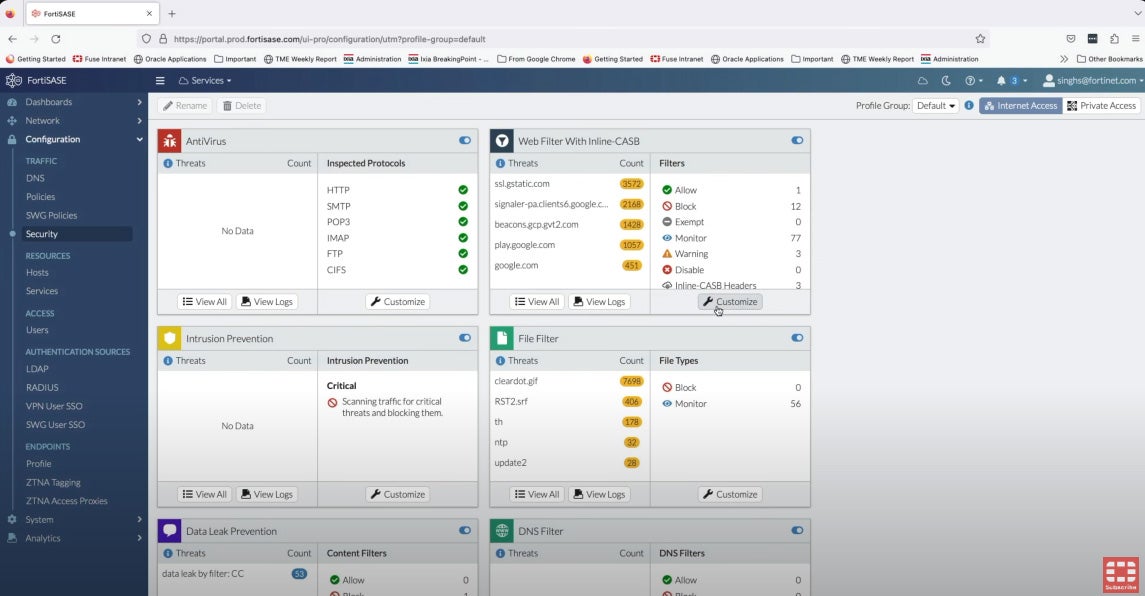Expand the System sidebar section
The height and width of the screenshot is (596, 1145).
tap(74, 519)
